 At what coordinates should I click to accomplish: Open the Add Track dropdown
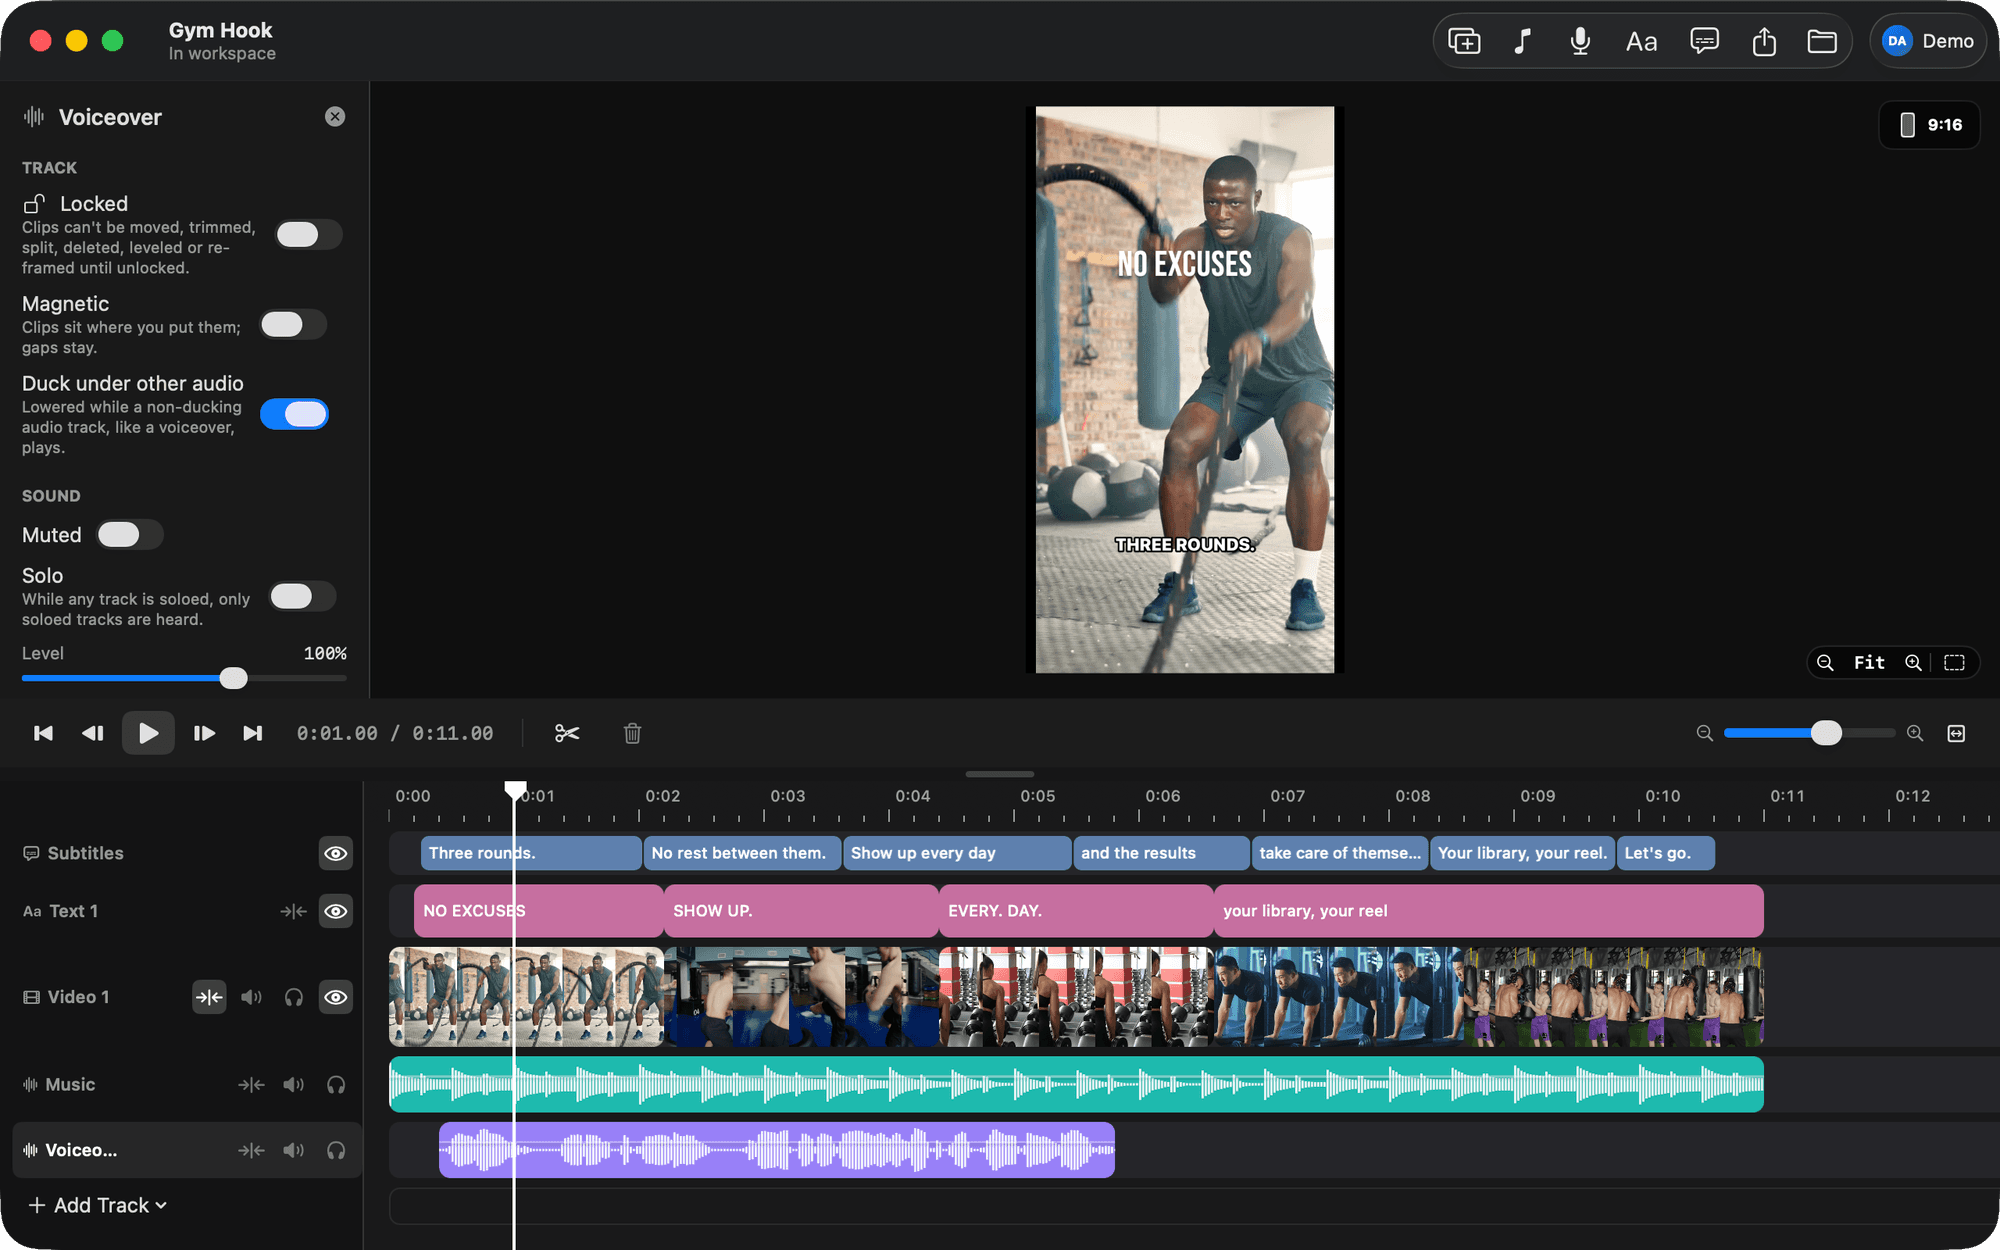(97, 1205)
